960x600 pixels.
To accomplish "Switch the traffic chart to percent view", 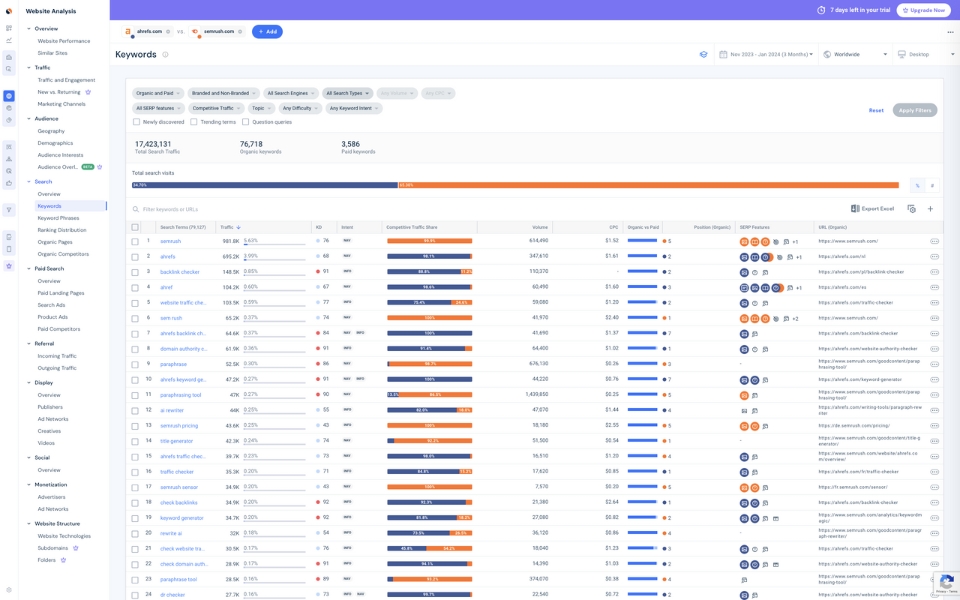I will (917, 186).
